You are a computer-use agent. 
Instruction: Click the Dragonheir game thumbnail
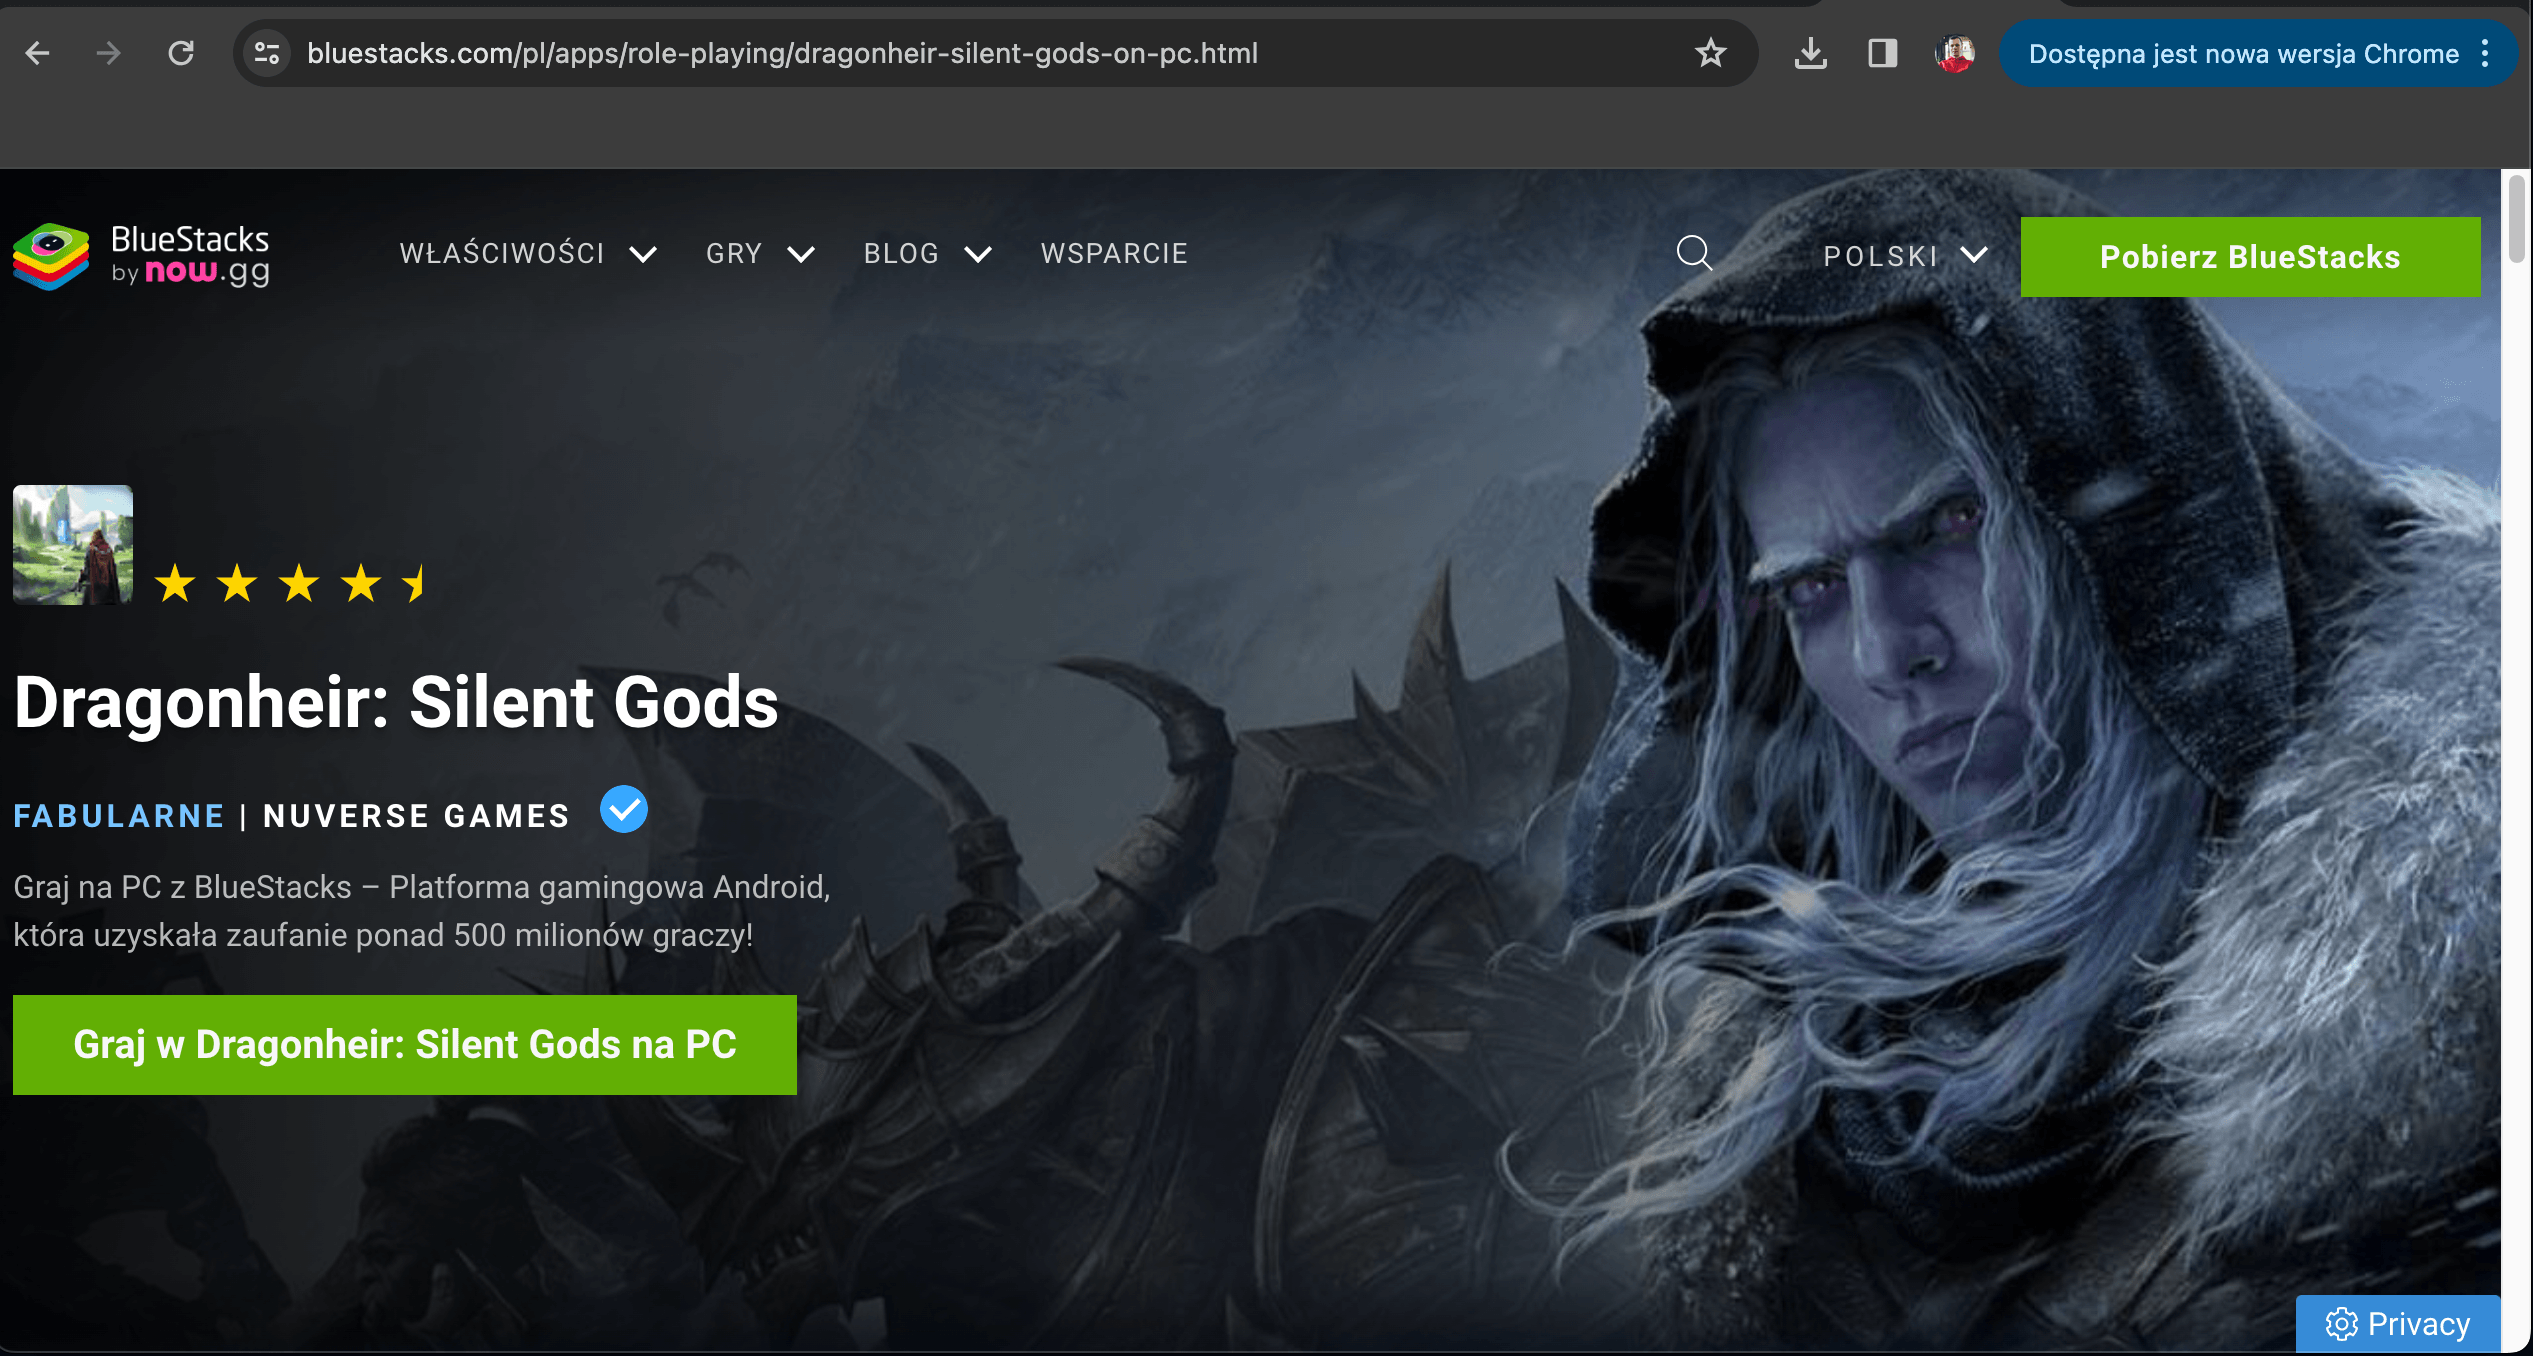73,544
